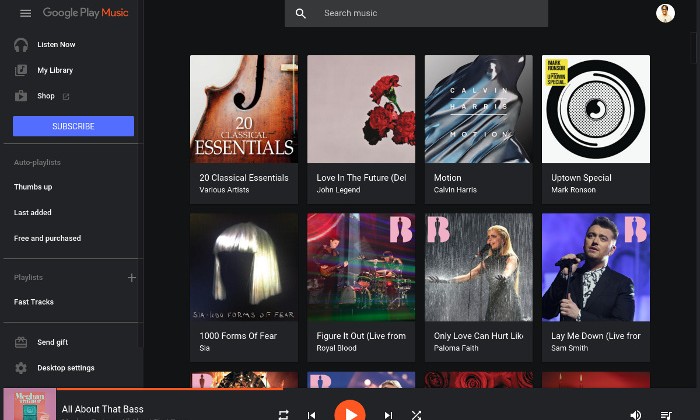The image size is (700, 420).
Task: Open Love In The Future album cover
Action: click(361, 109)
